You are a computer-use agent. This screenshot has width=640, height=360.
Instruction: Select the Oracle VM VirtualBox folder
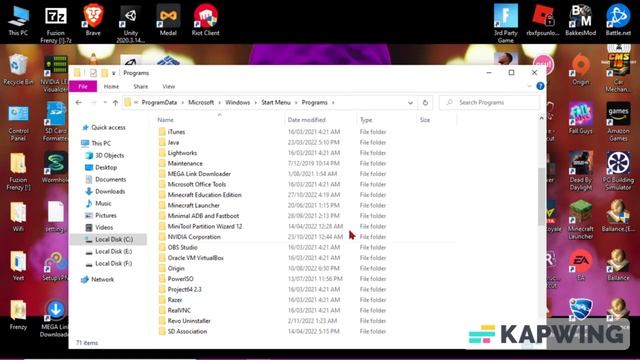click(306, 258)
